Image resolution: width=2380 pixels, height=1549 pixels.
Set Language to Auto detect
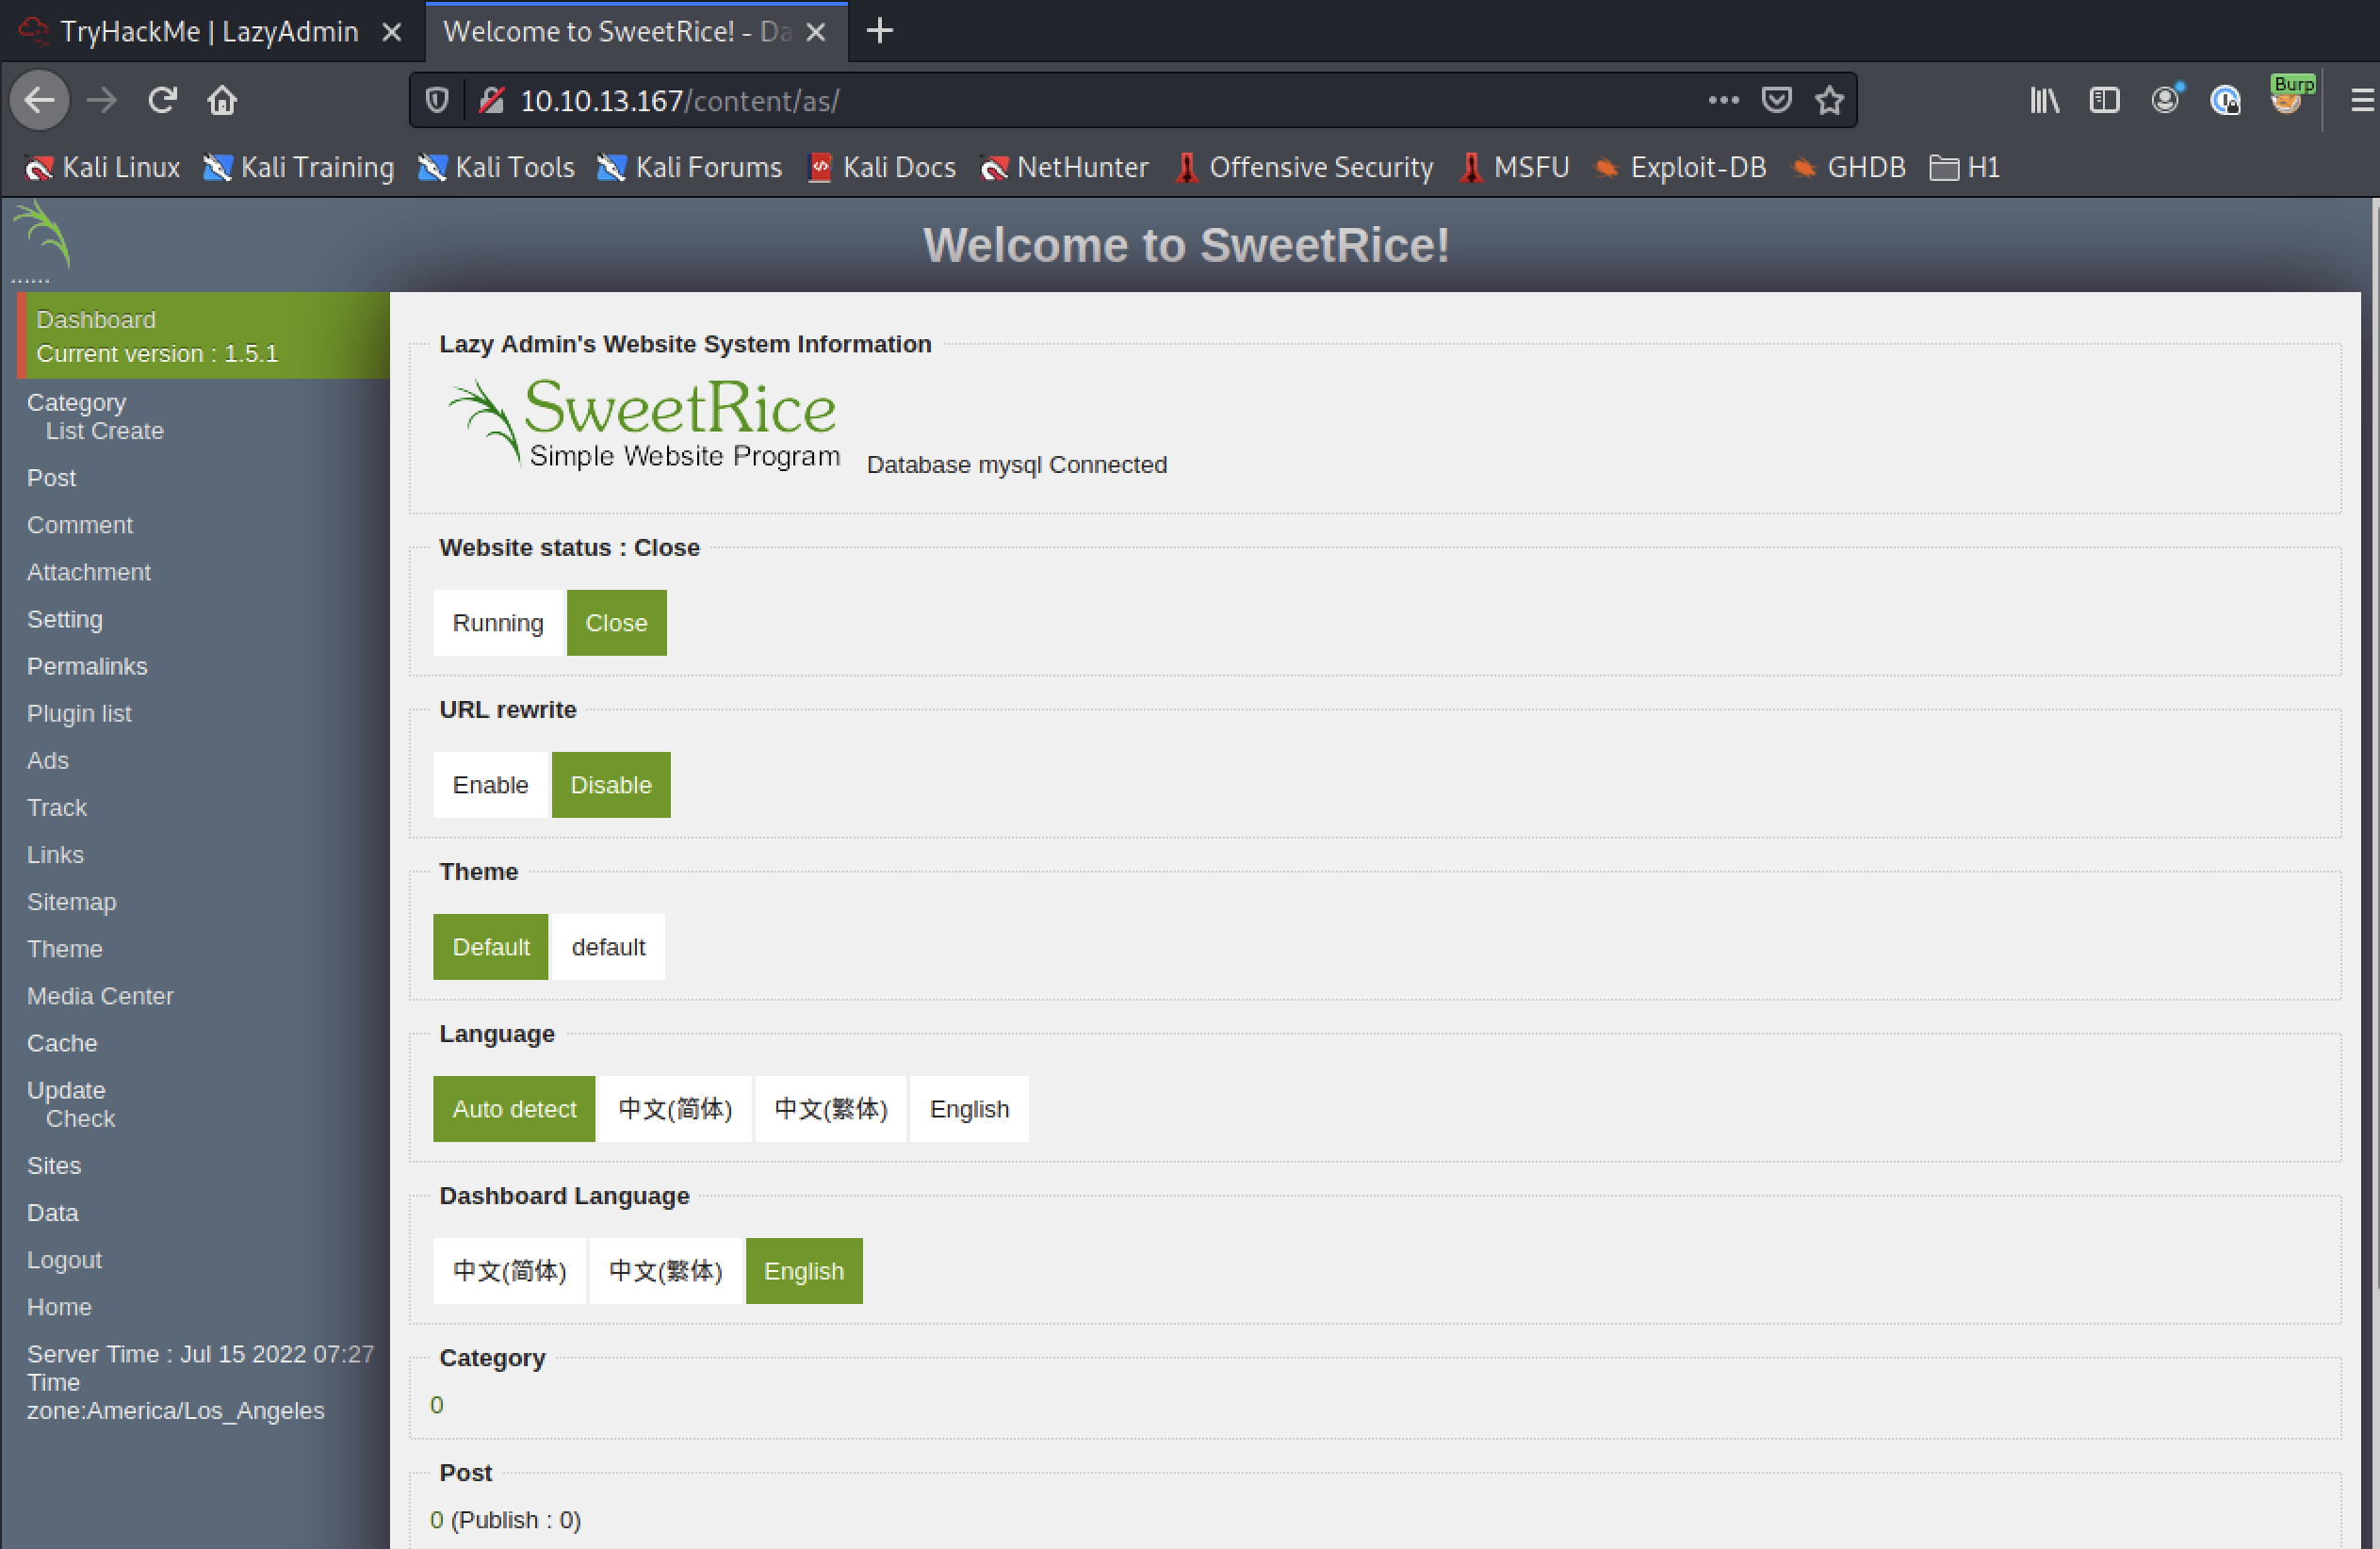(x=514, y=1108)
